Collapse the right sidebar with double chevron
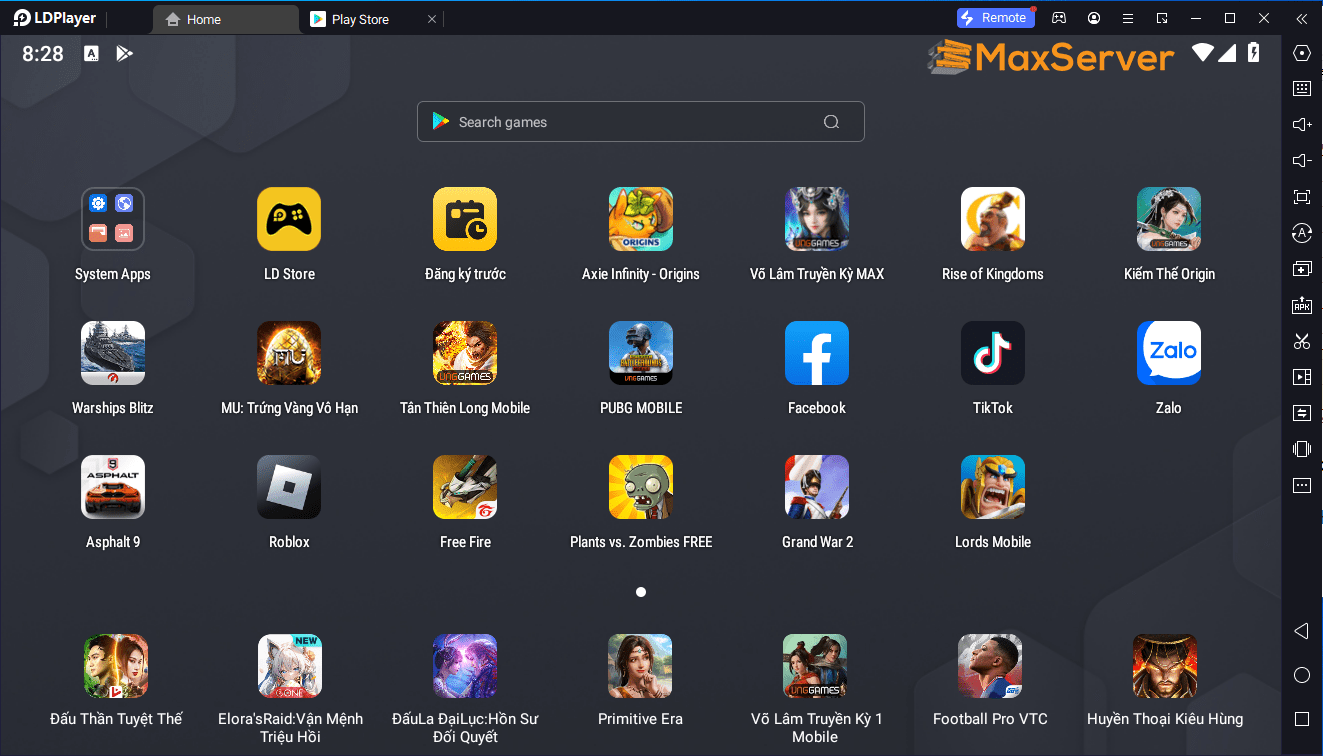 (x=1301, y=18)
